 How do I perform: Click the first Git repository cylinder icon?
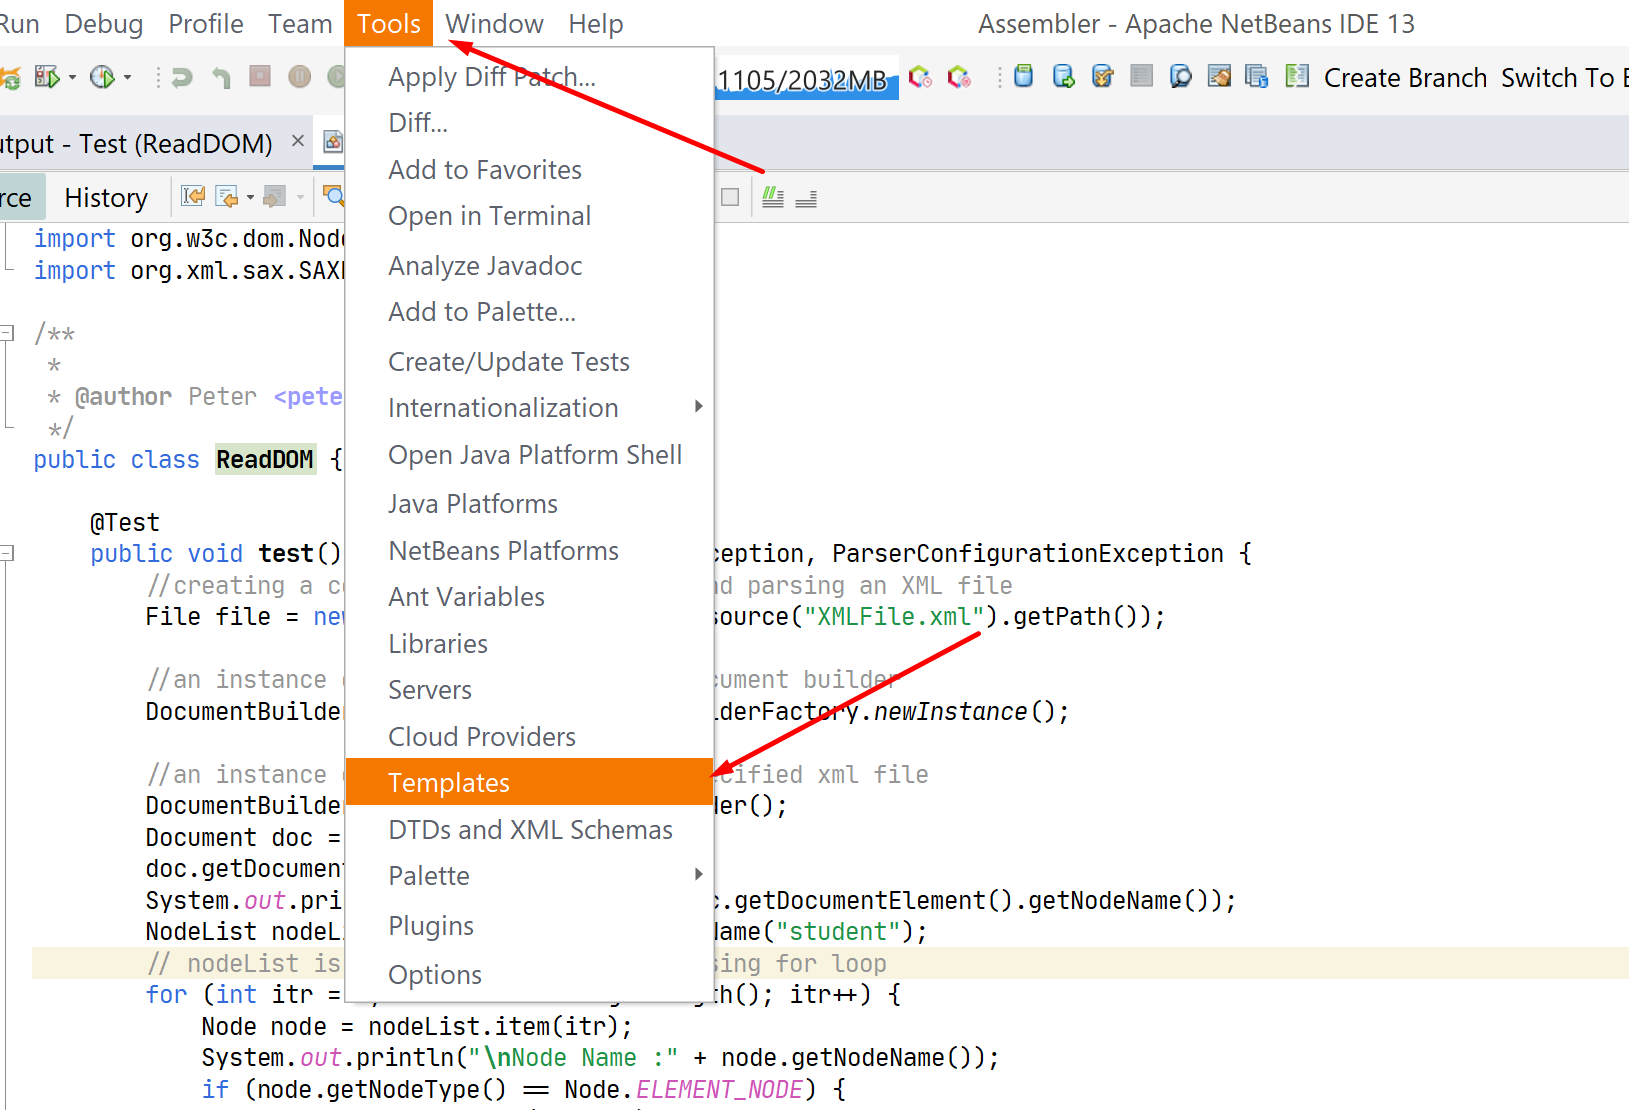(1023, 76)
